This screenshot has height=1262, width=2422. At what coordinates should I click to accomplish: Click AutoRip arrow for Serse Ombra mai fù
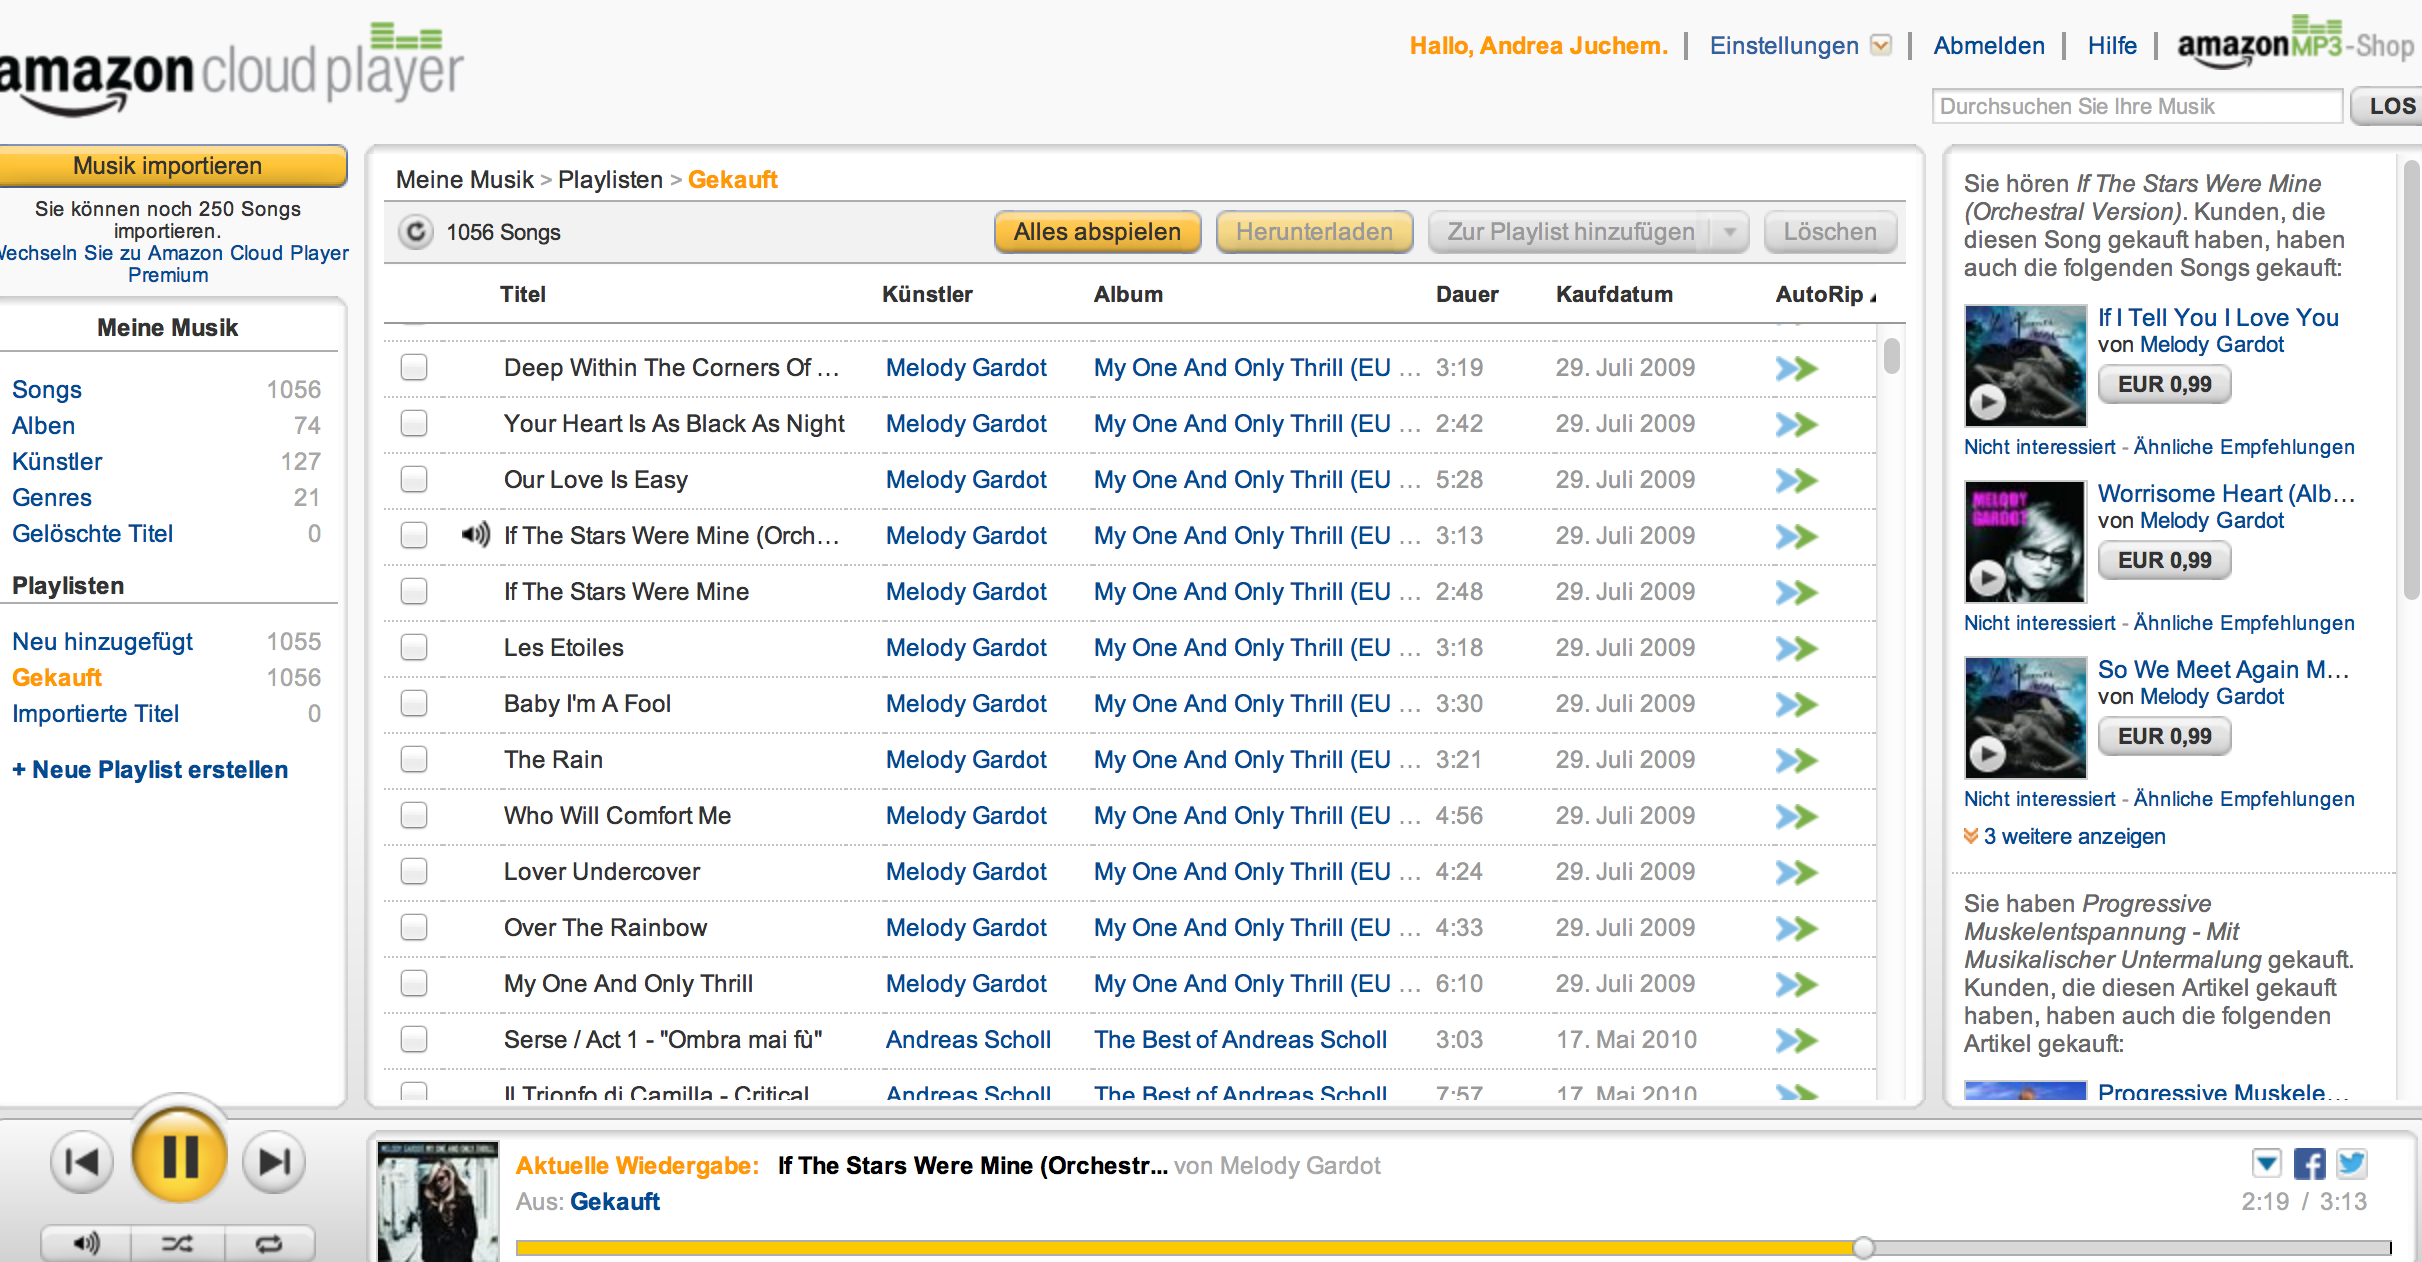tap(1796, 1040)
